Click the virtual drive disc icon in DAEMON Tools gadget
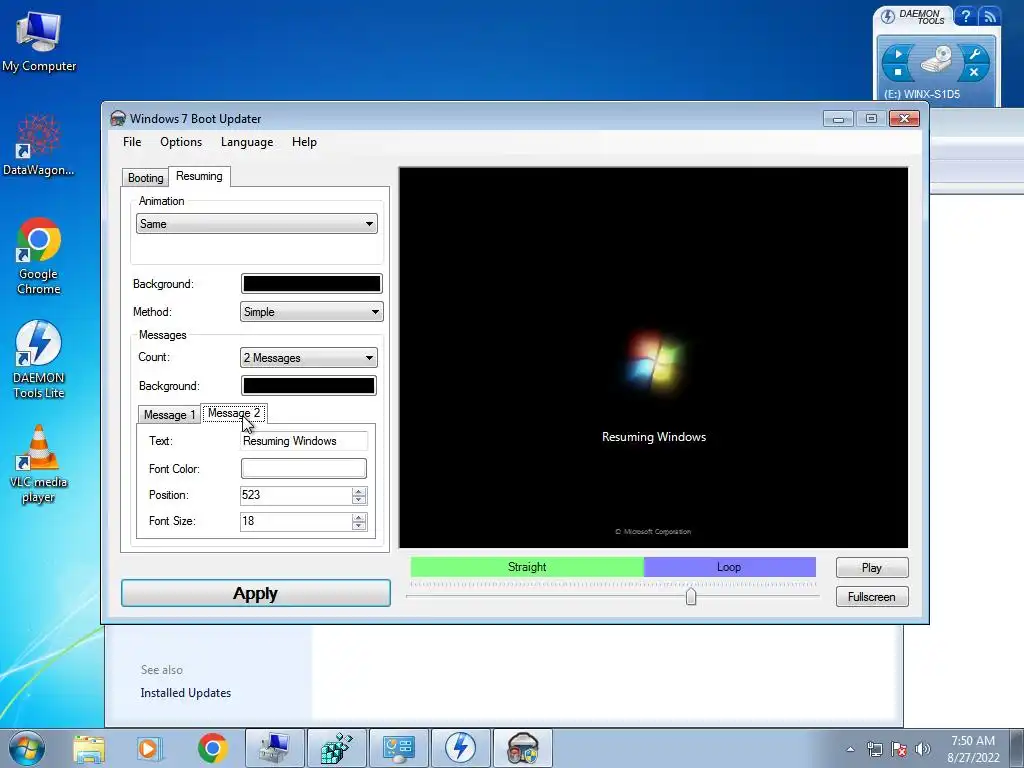This screenshot has height=768, width=1024. 936,60
